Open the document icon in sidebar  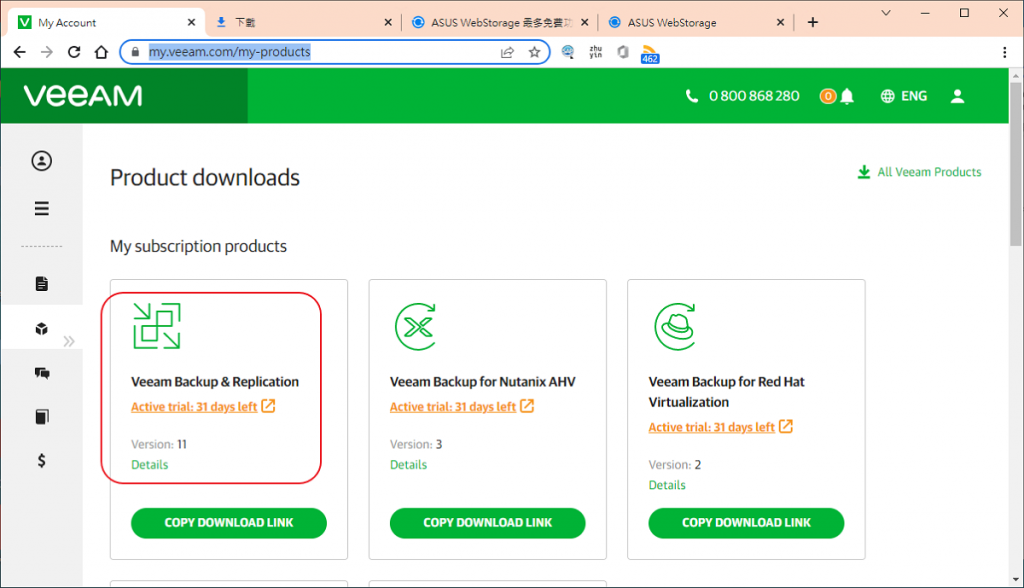pyautogui.click(x=42, y=284)
